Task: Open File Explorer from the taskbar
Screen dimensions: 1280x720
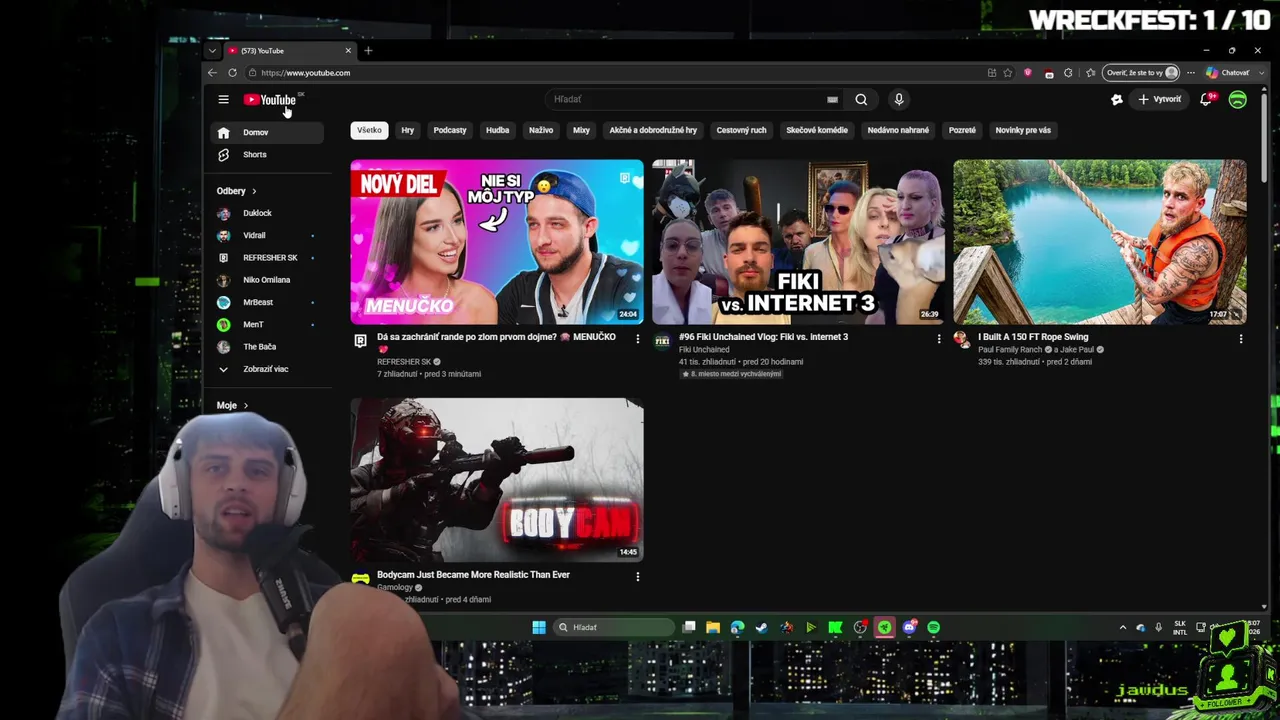Action: tap(713, 627)
